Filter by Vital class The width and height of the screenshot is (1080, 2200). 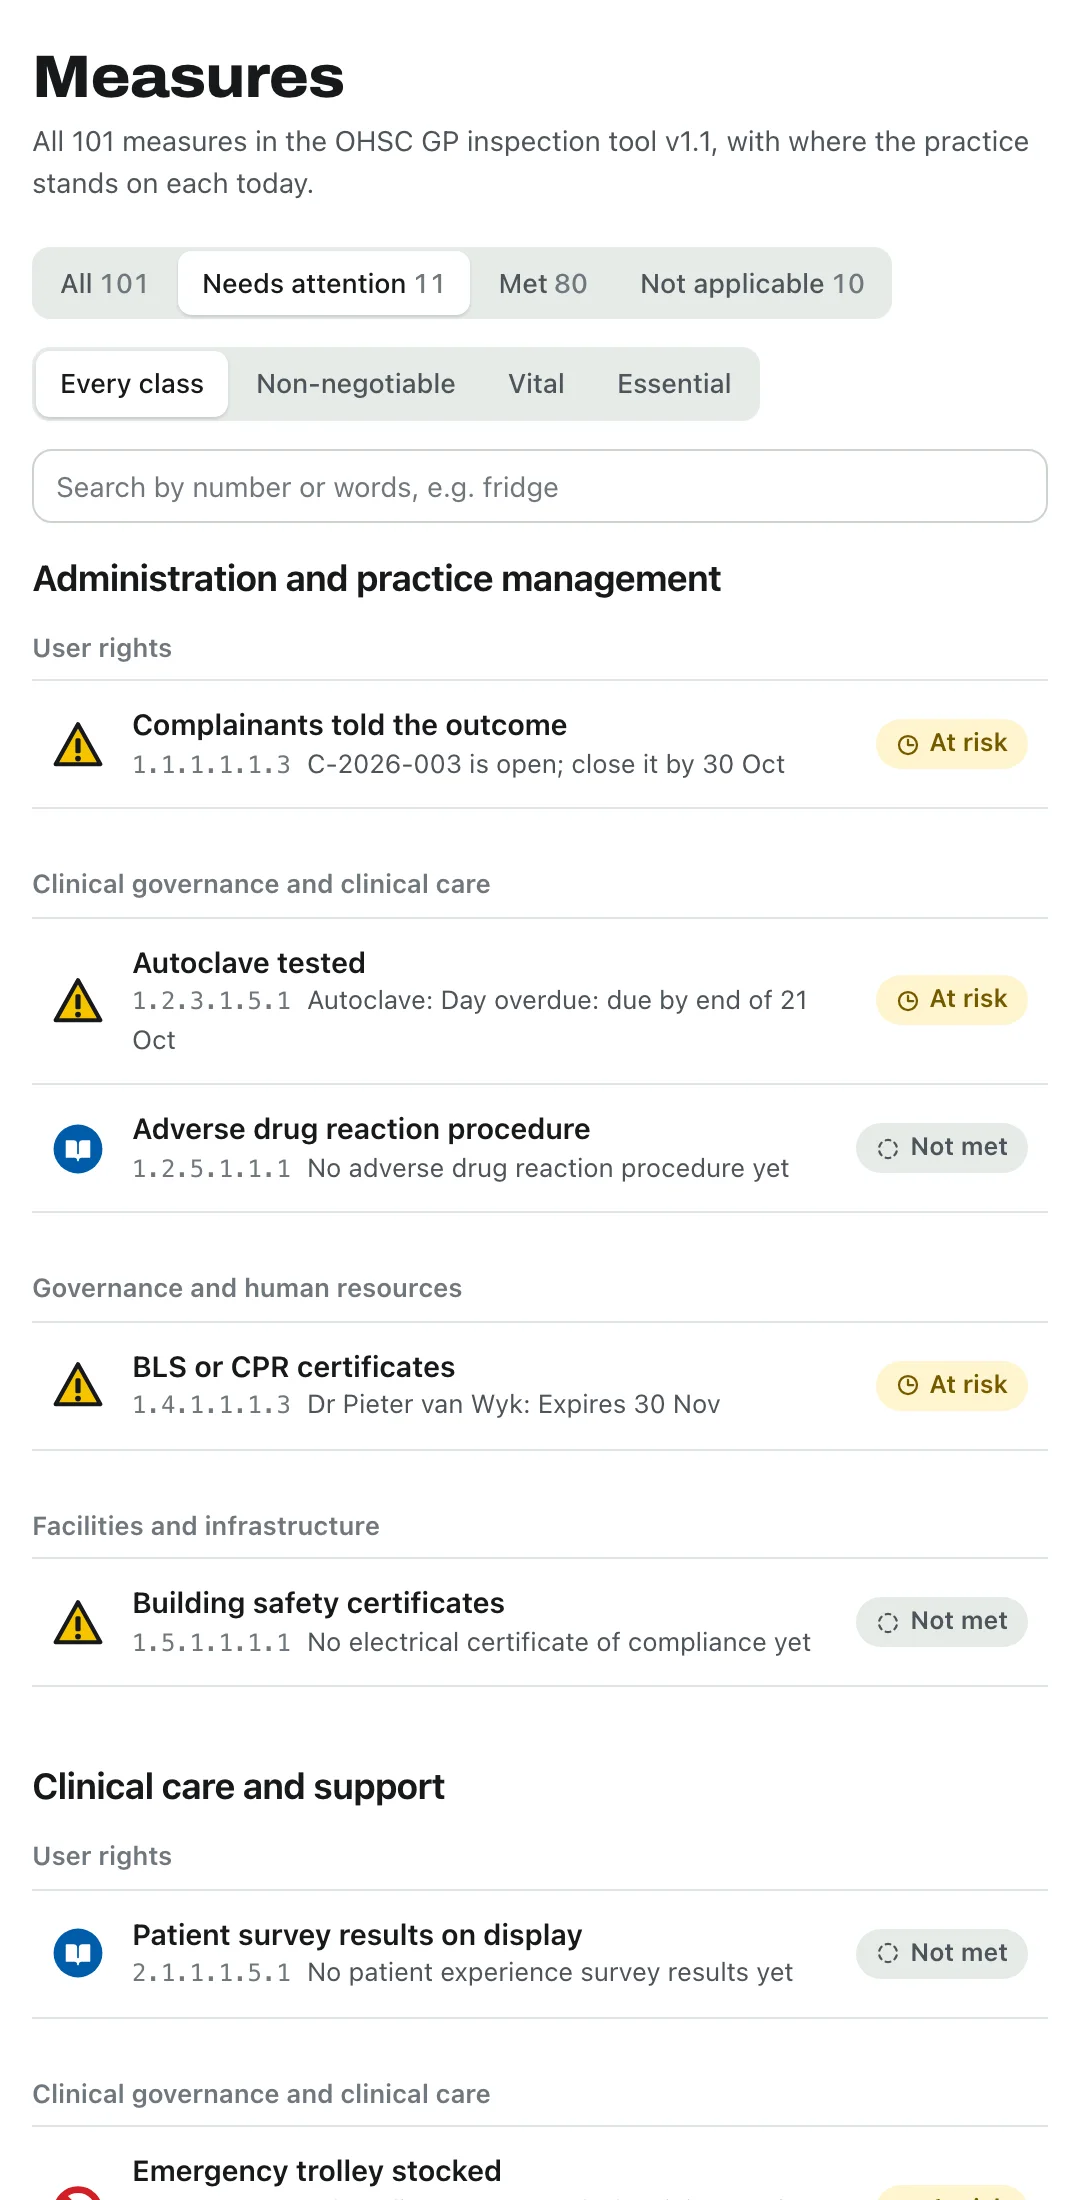536,384
